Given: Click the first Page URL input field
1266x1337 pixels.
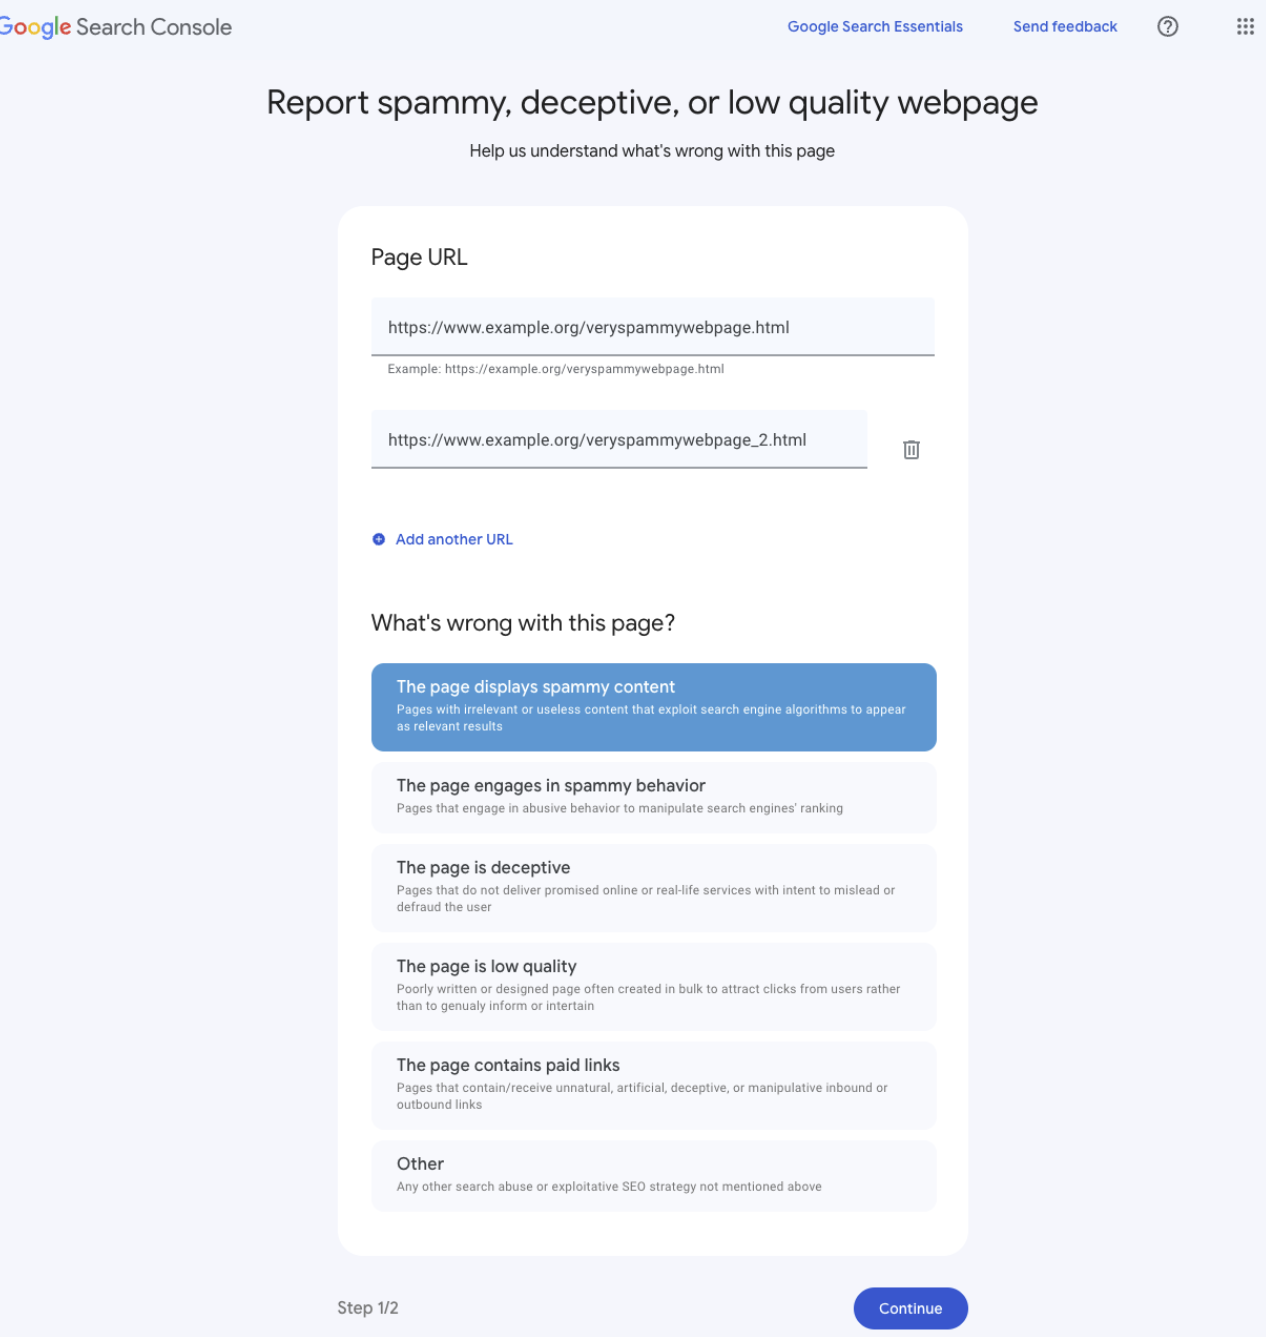Looking at the screenshot, I should [652, 327].
